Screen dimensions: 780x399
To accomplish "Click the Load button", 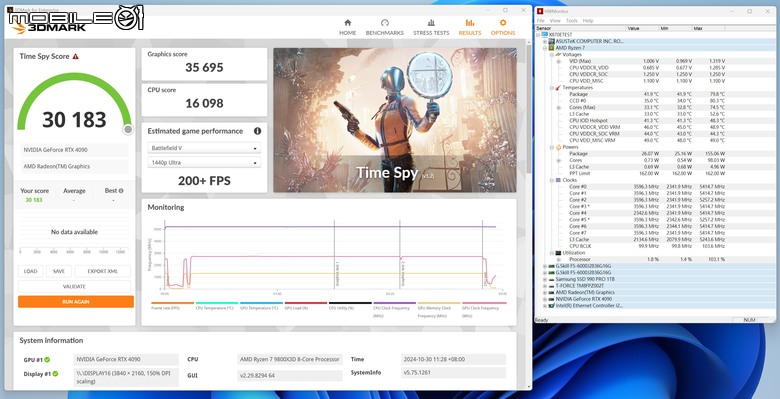I will pyautogui.click(x=30, y=271).
